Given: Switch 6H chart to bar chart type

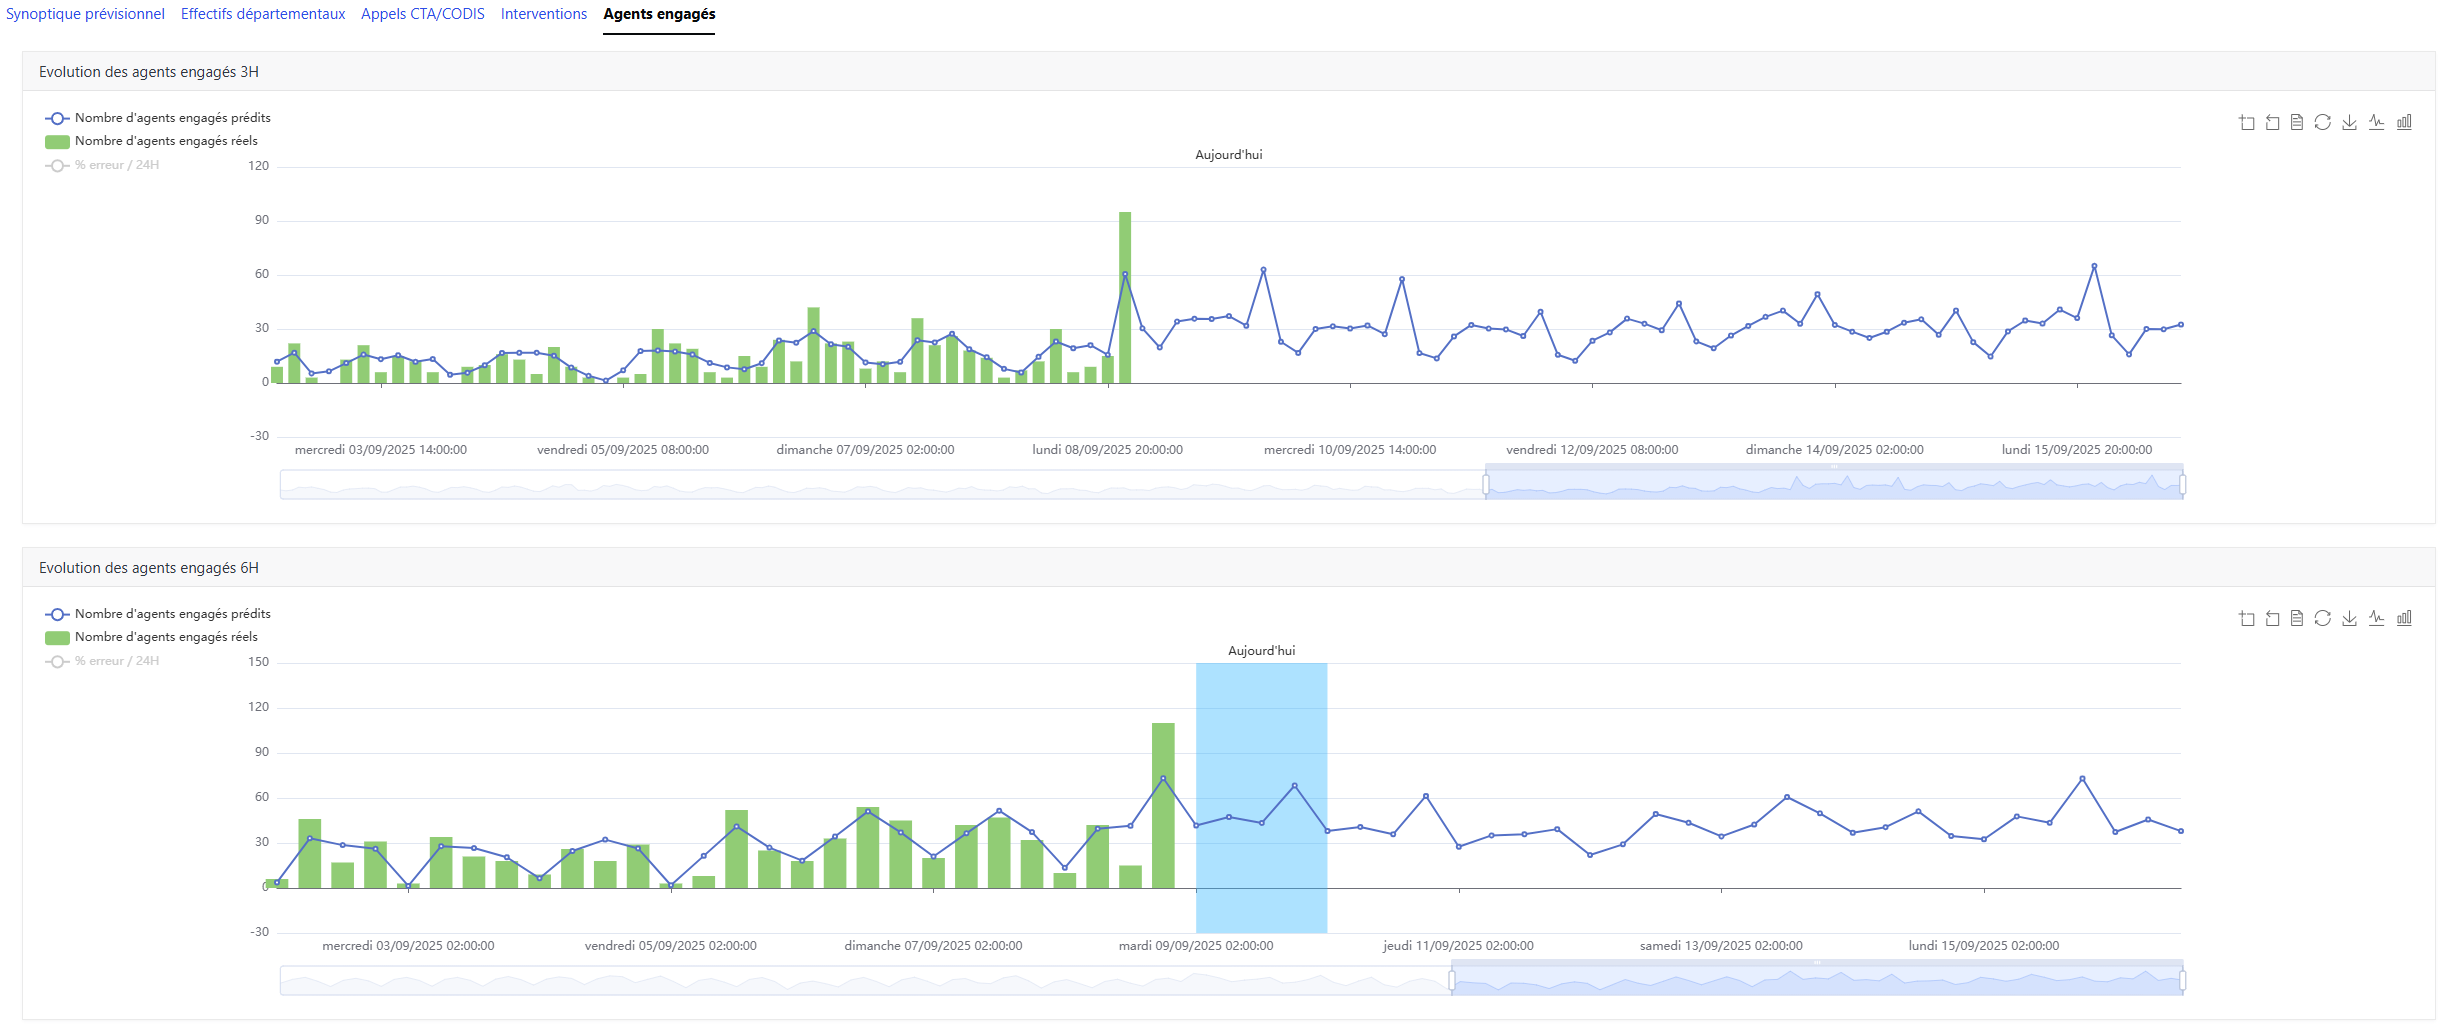Looking at the screenshot, I should pyautogui.click(x=2404, y=618).
